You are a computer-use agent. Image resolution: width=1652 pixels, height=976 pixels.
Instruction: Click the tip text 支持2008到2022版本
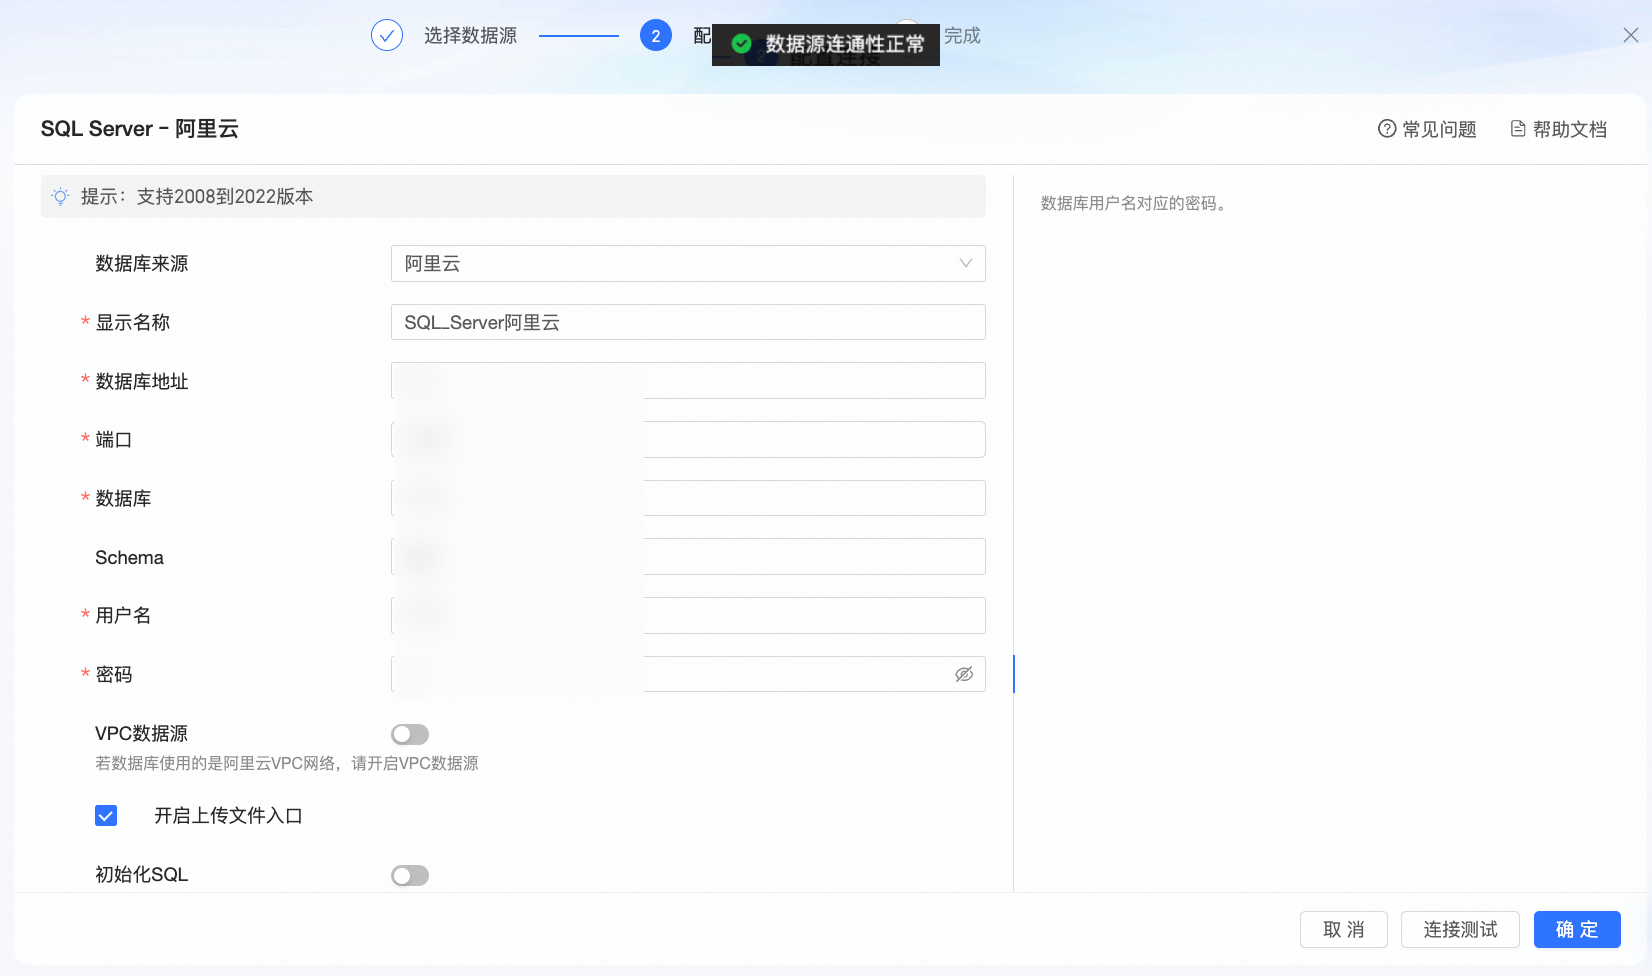coord(225,197)
